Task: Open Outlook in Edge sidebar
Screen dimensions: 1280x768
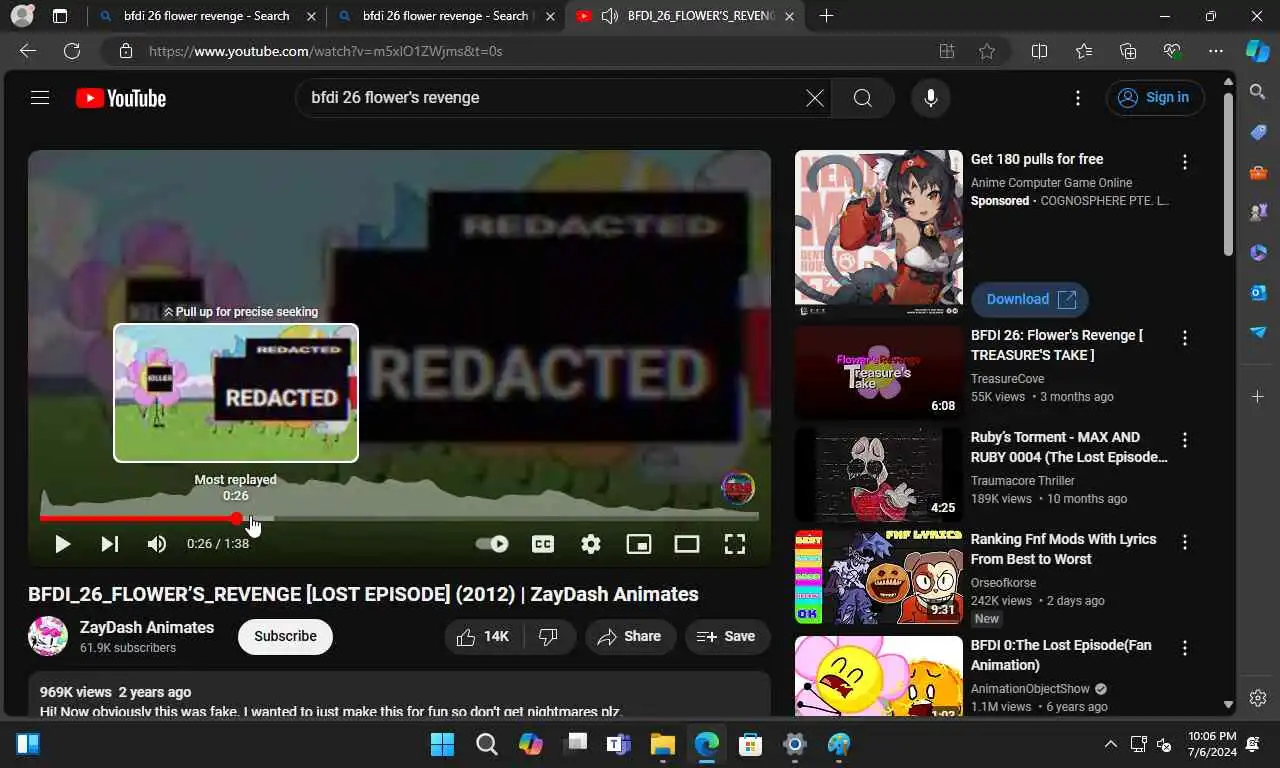Action: tap(1258, 292)
